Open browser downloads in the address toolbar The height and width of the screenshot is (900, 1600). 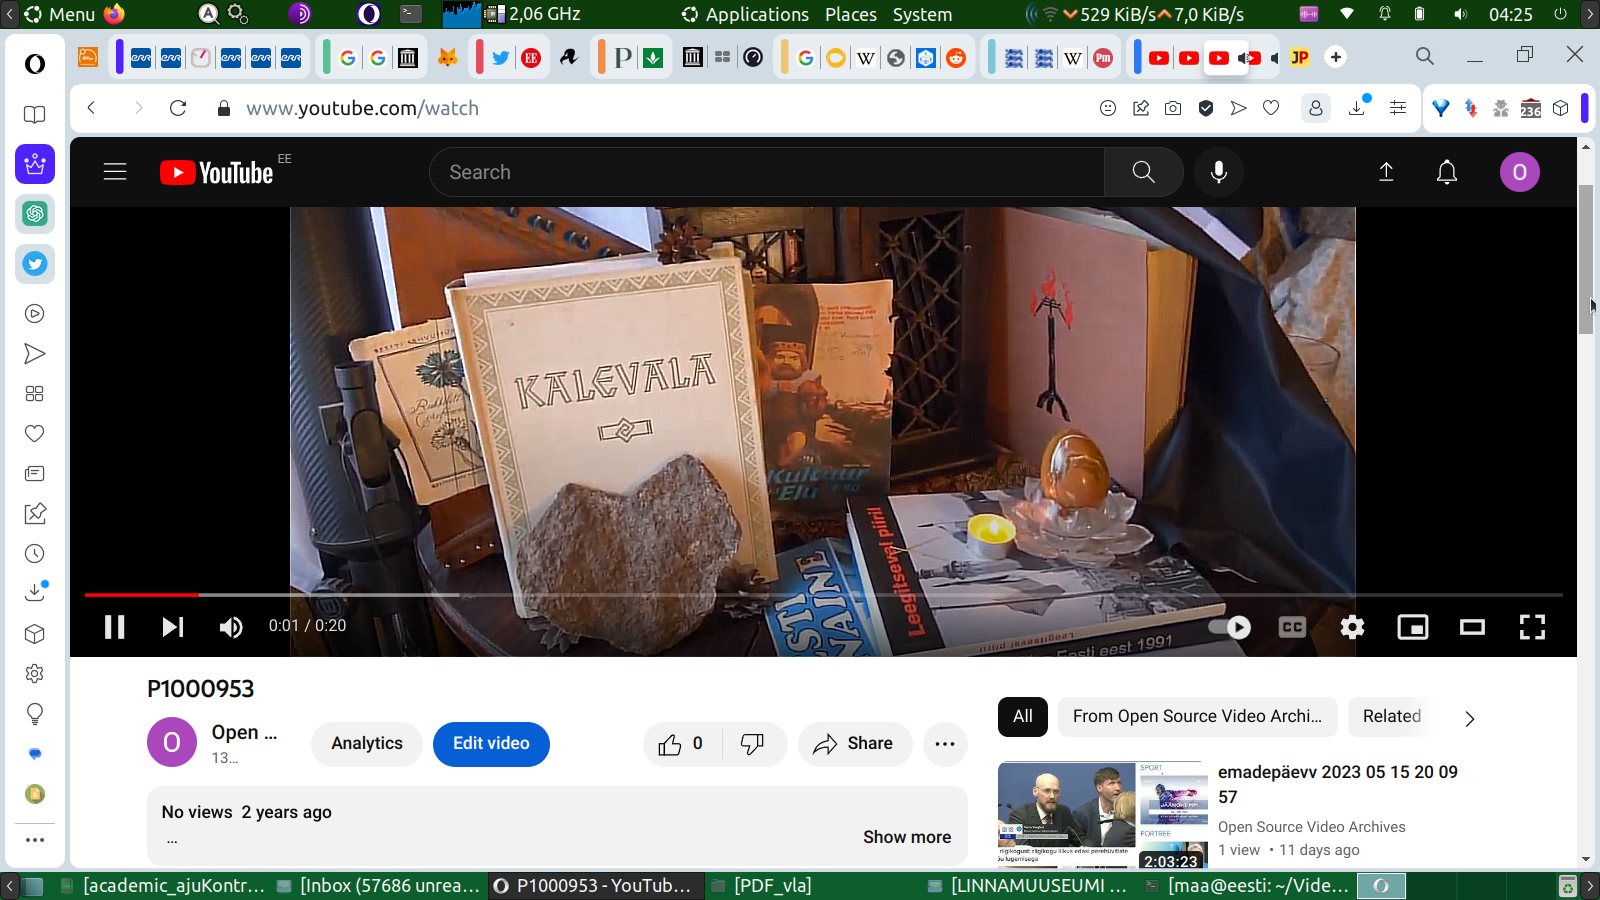pos(1357,108)
